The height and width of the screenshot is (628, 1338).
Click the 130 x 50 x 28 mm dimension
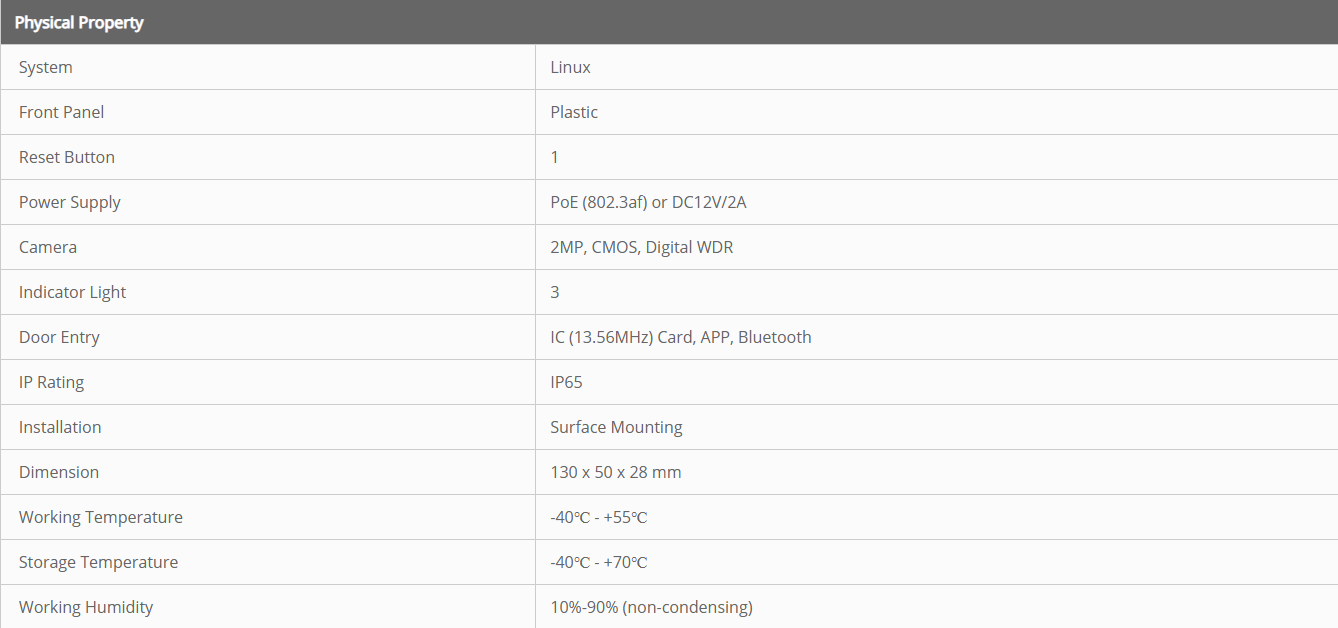[615, 472]
